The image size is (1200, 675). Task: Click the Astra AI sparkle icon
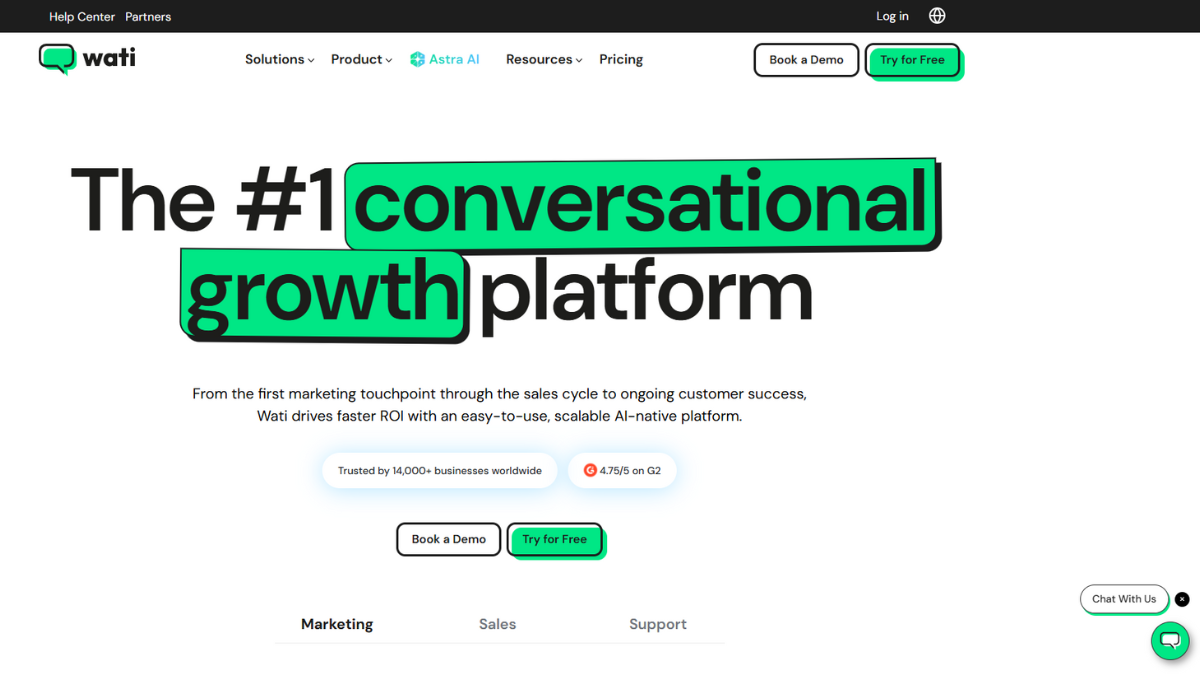coord(417,60)
